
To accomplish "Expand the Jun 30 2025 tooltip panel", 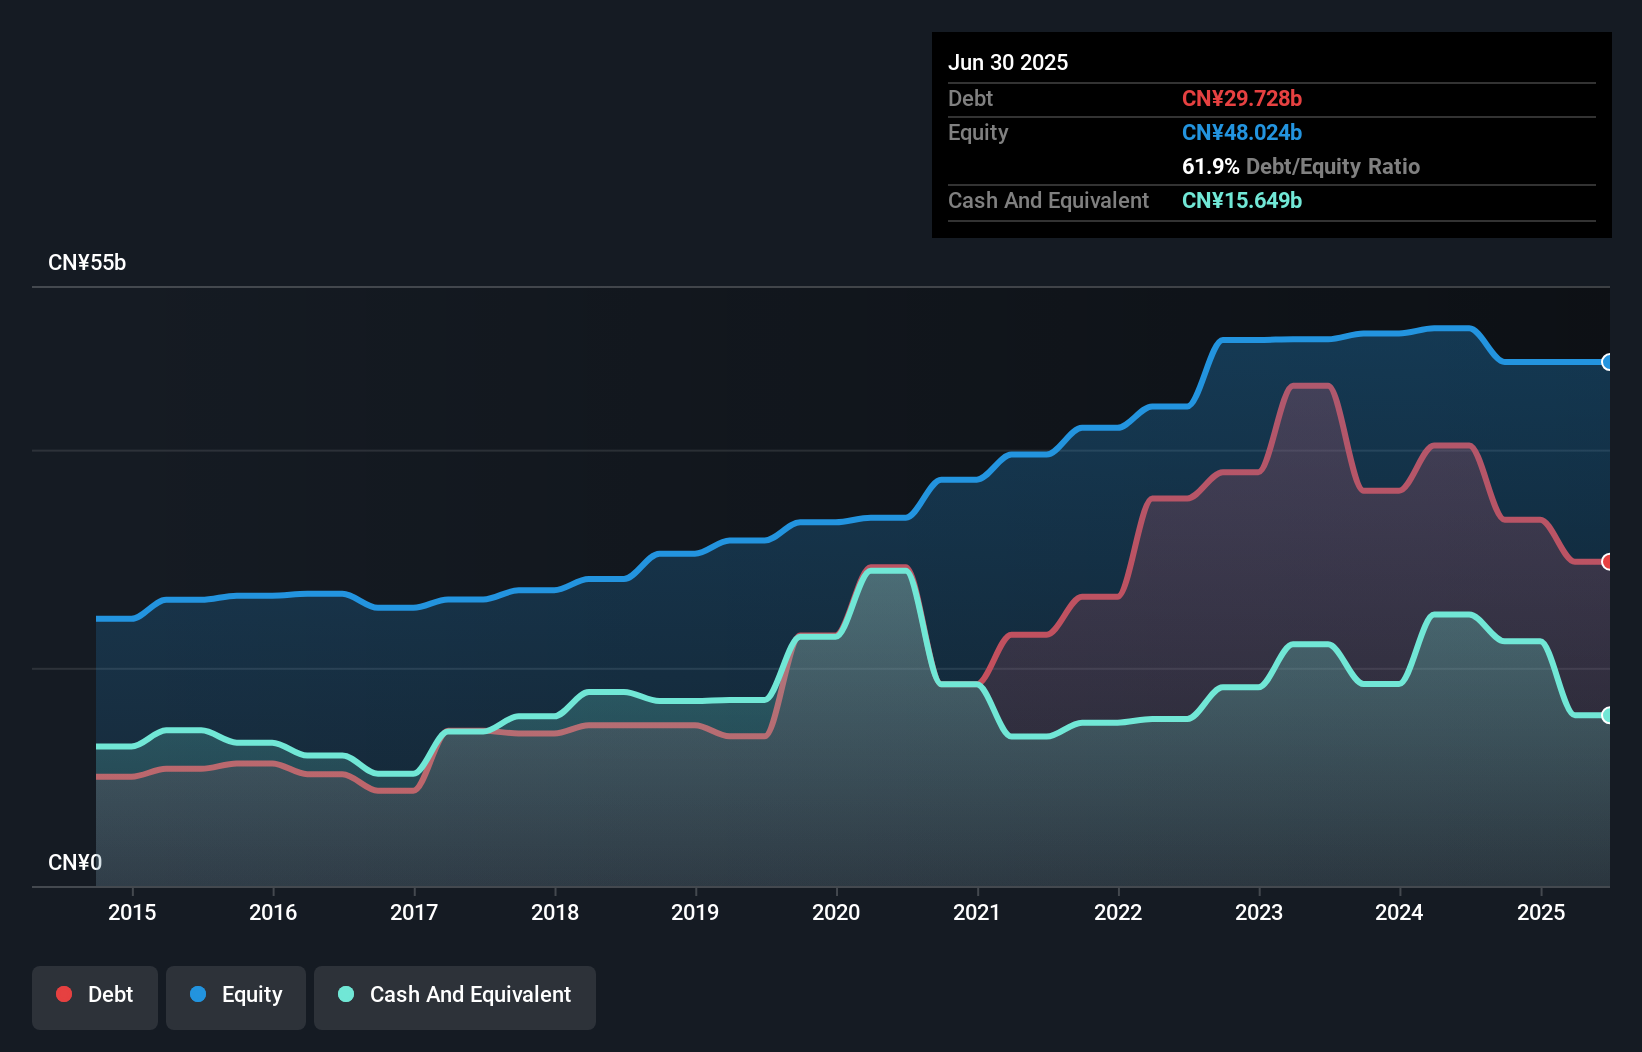I will (1009, 61).
